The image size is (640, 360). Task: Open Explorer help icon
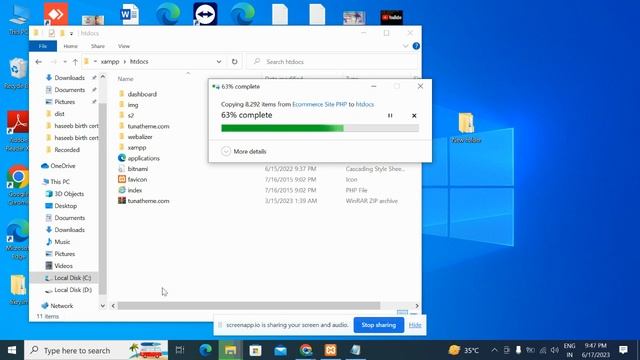click(x=416, y=46)
